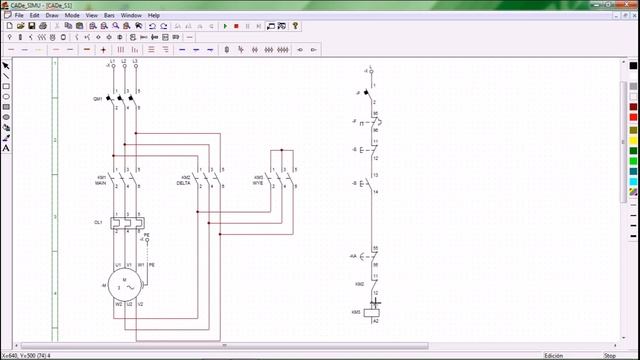
Task: Pick the bright red color swatch
Action: [x=633, y=118]
